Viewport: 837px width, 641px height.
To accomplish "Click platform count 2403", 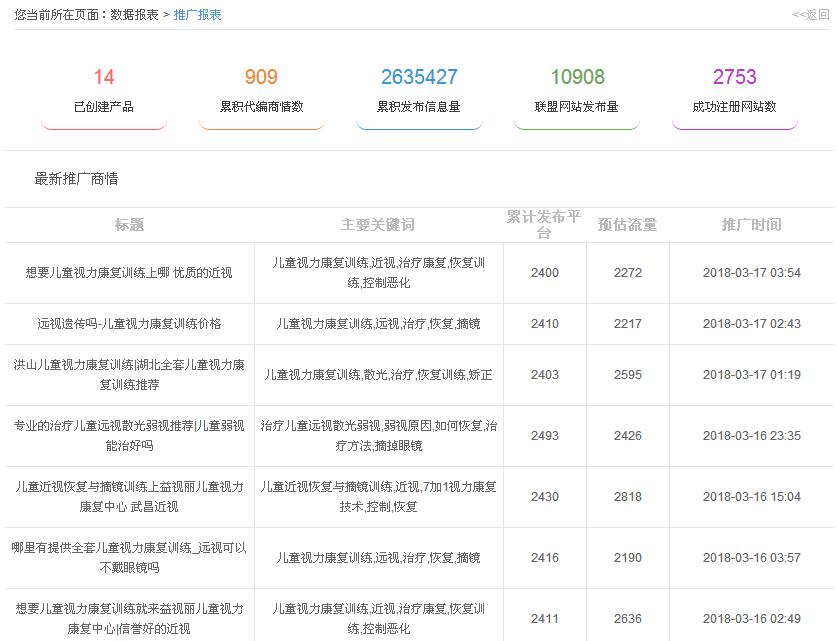I will click(x=544, y=375).
